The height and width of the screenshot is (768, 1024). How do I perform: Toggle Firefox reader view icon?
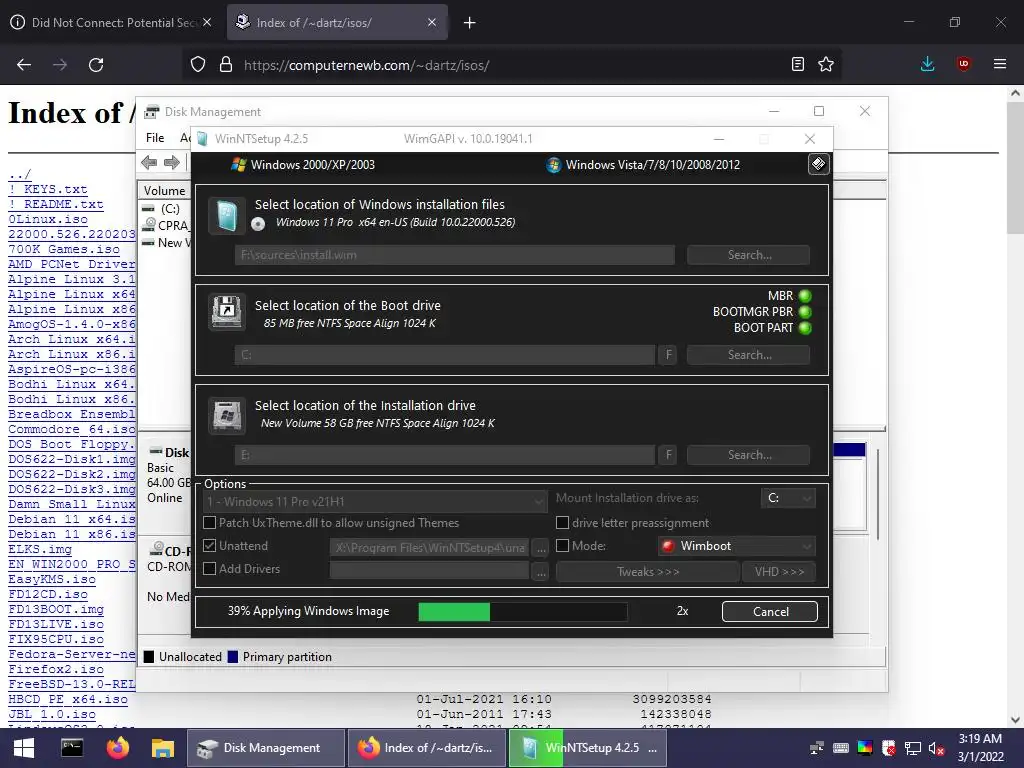coord(797,64)
